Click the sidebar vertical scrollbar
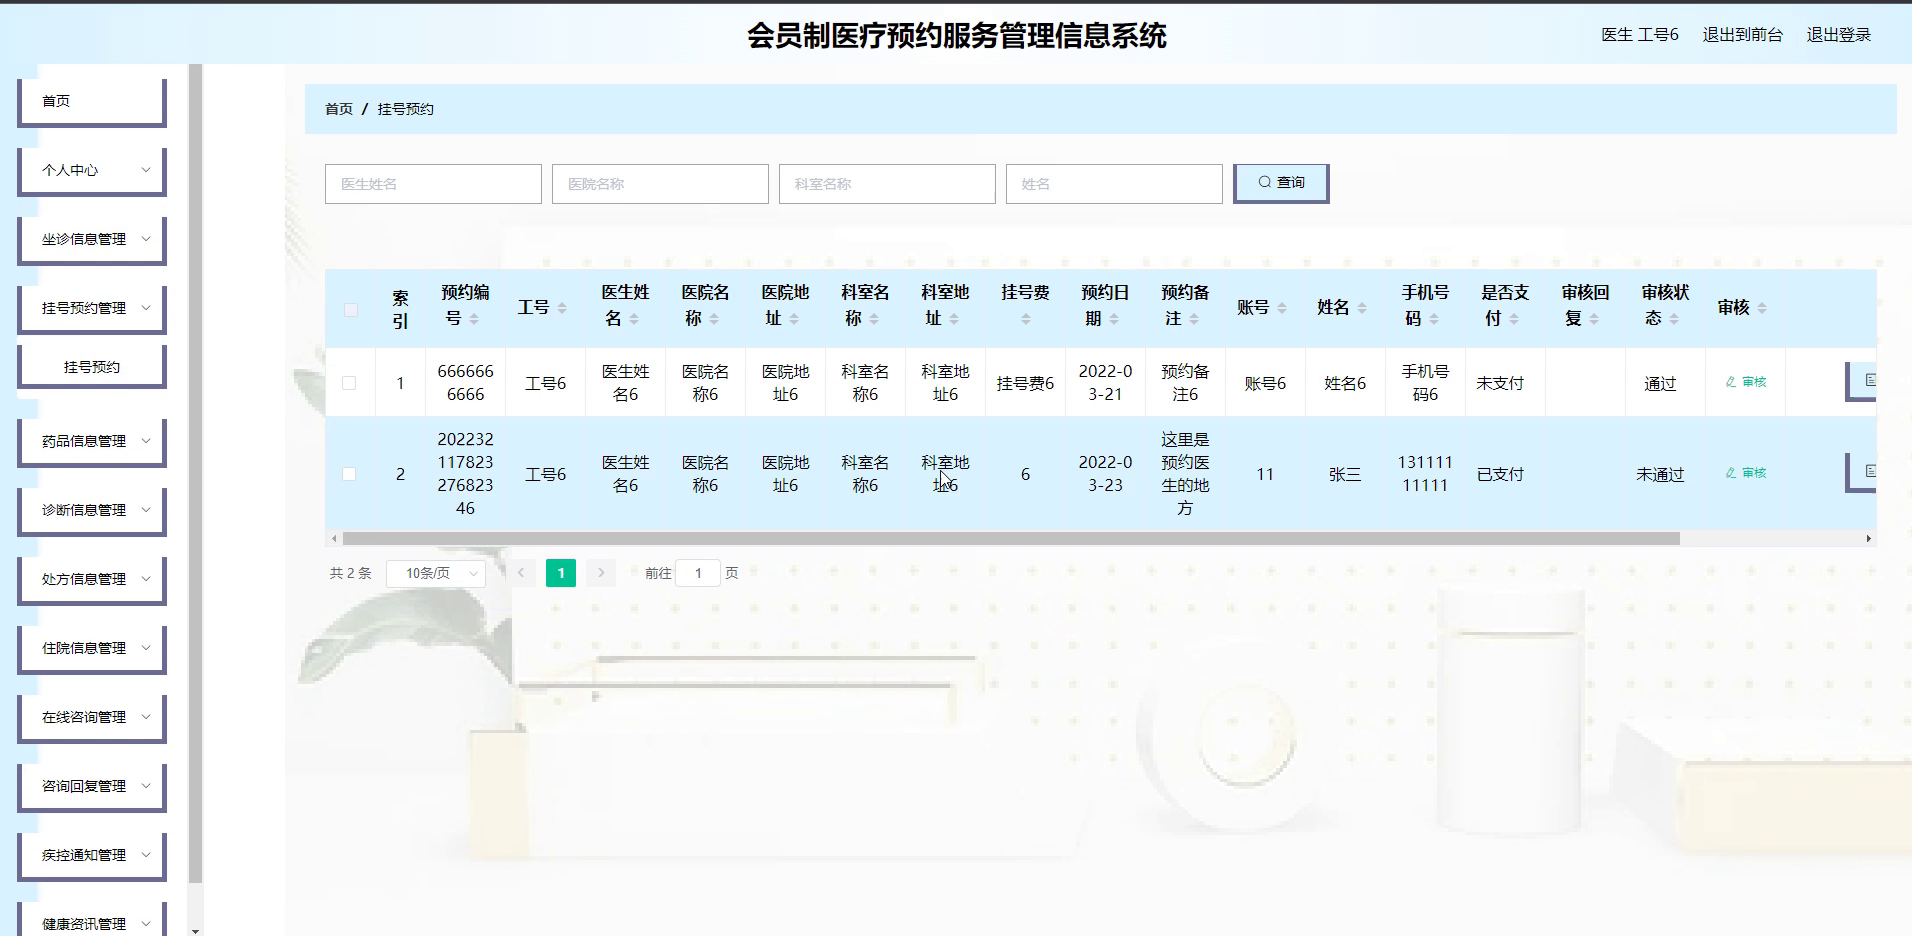1912x936 pixels. [195, 475]
